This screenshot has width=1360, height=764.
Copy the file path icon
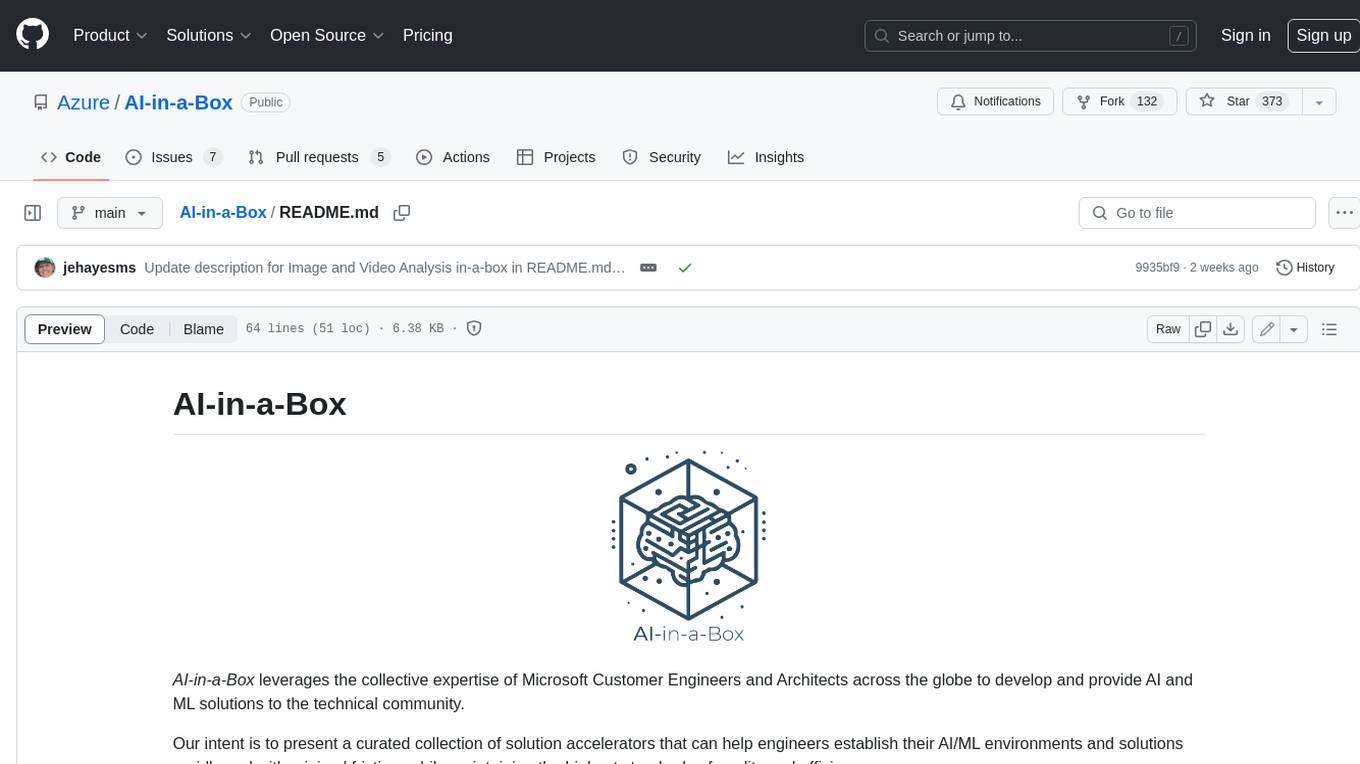[402, 212]
